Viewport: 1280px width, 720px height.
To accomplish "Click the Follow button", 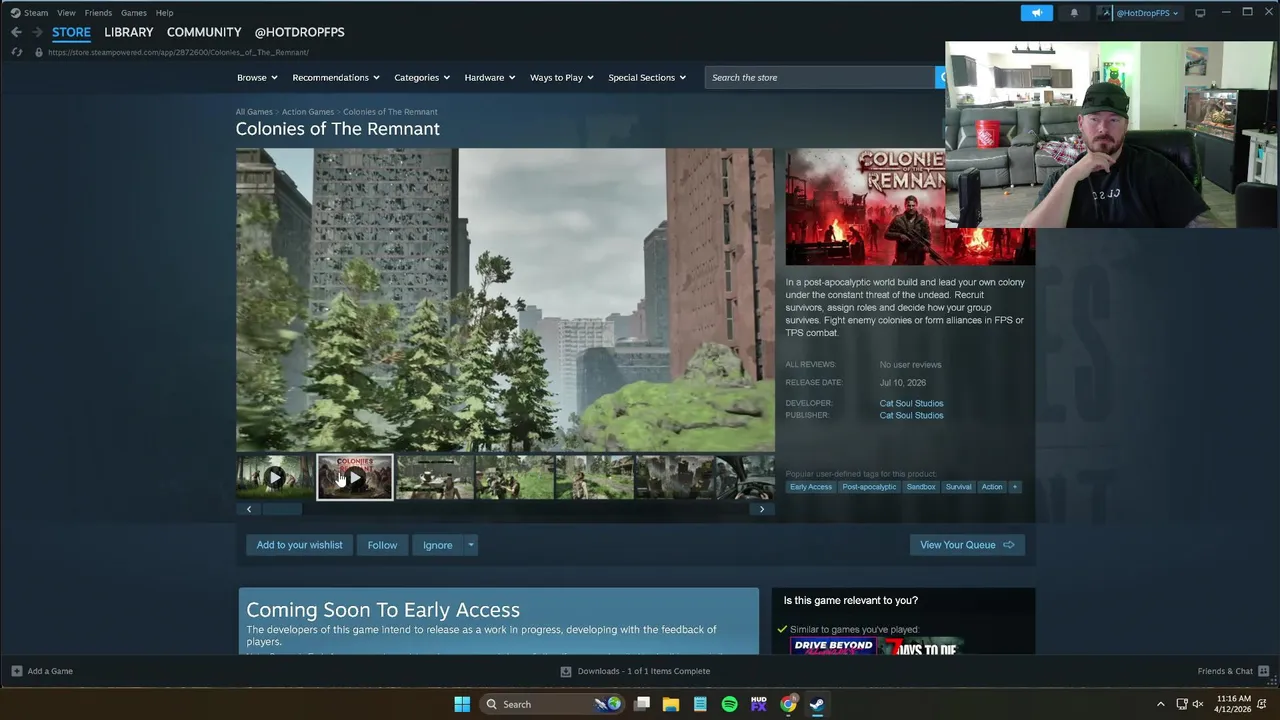I will pos(382,545).
